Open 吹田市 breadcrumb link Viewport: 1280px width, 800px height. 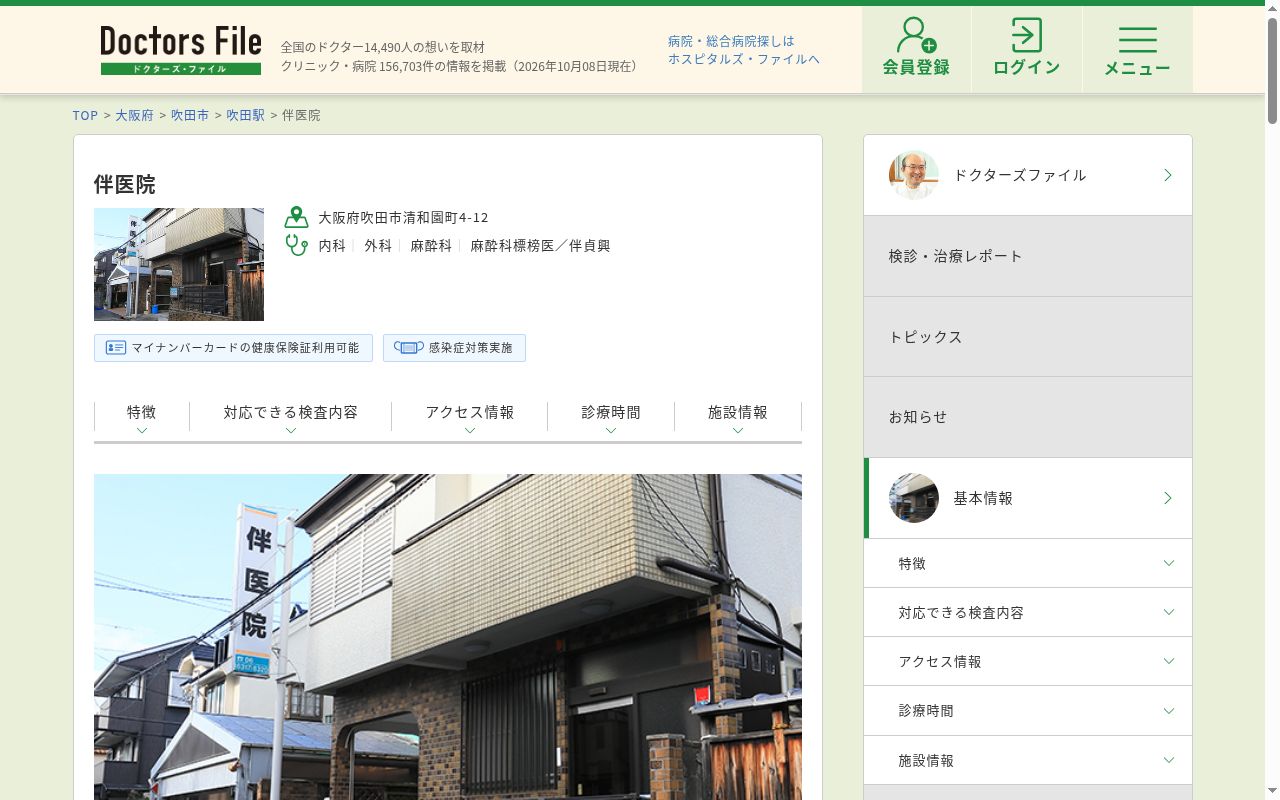tap(190, 115)
